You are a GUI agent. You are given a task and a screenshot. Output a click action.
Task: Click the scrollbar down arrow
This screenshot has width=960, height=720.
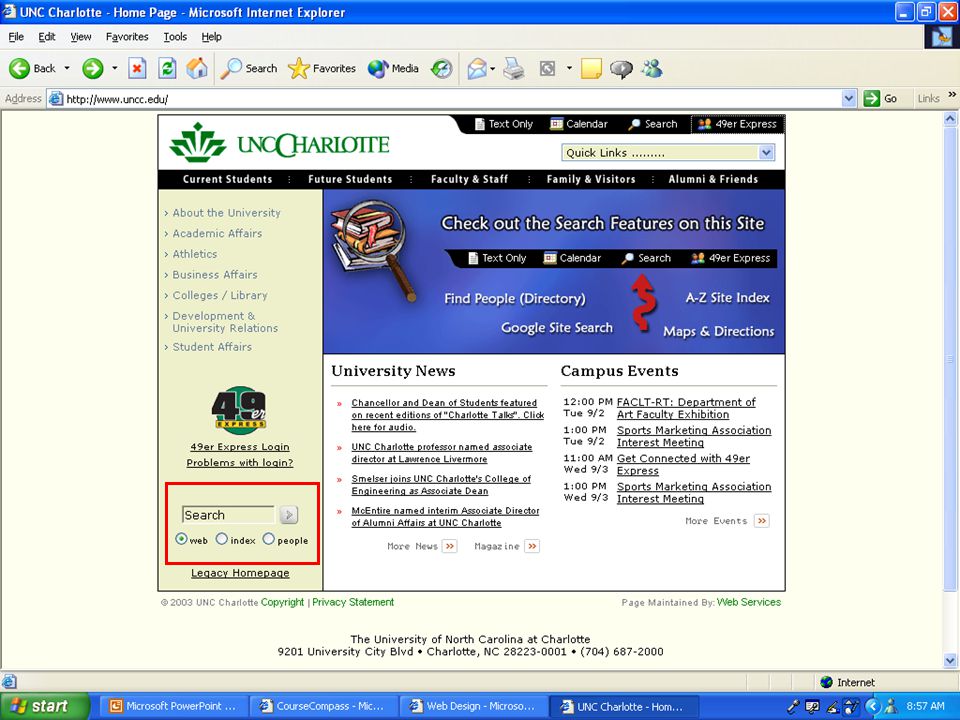[x=950, y=661]
